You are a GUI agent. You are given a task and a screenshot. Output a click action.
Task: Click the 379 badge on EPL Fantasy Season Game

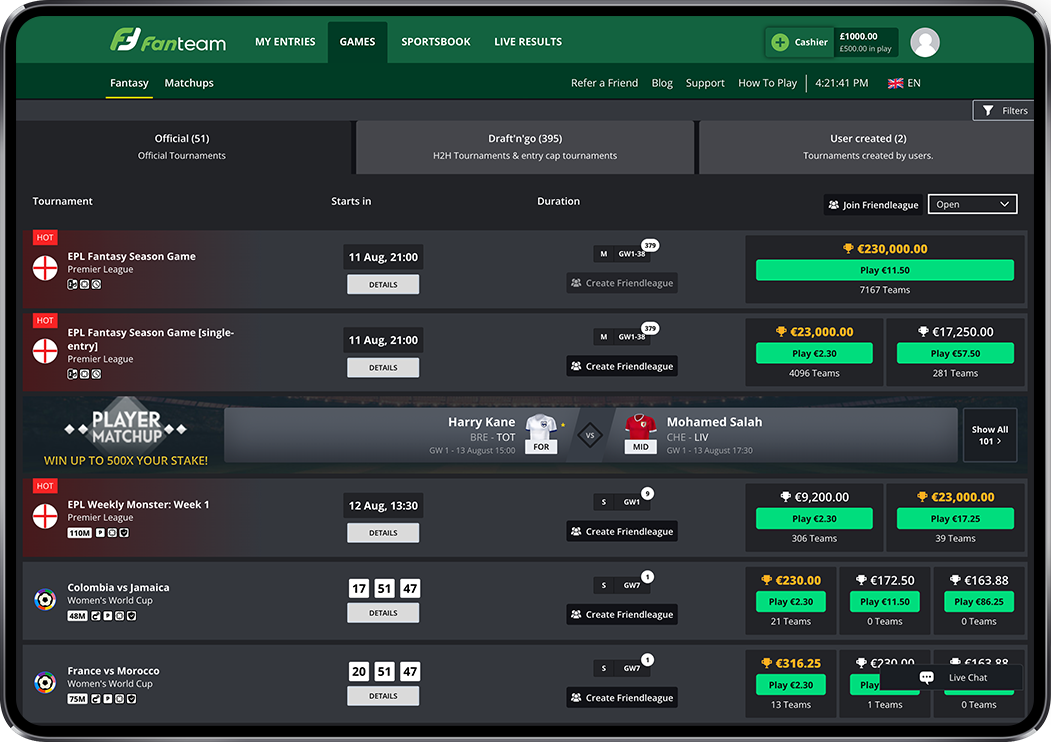click(650, 245)
